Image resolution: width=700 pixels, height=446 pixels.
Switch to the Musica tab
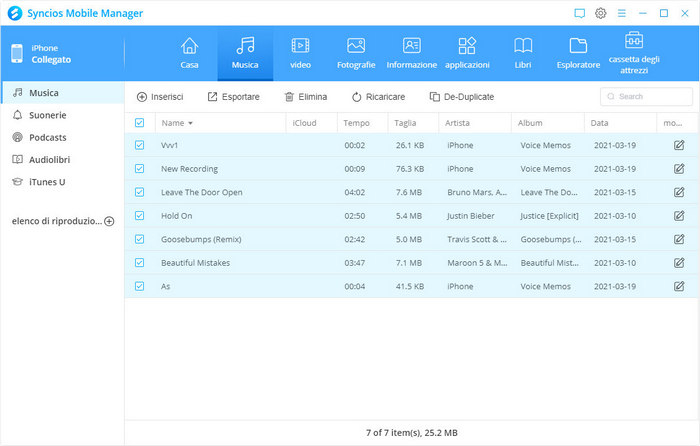coord(245,53)
